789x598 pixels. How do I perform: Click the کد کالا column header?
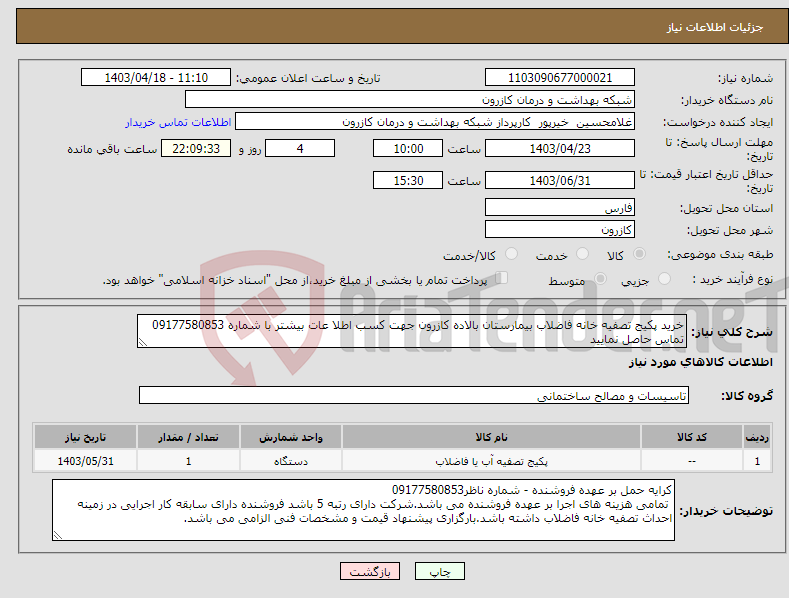(x=692, y=437)
